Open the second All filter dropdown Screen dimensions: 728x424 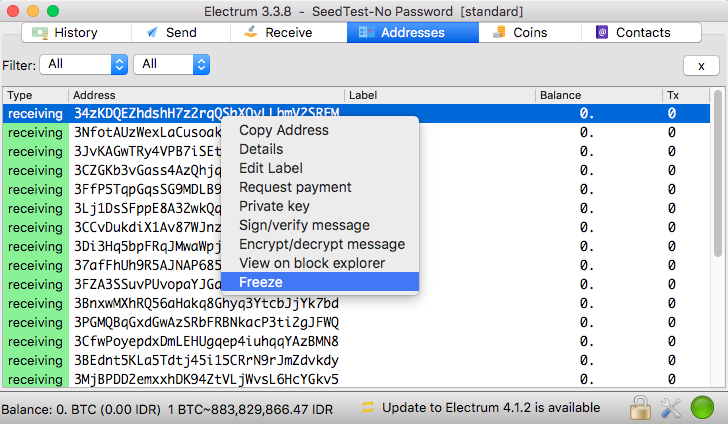click(x=172, y=64)
